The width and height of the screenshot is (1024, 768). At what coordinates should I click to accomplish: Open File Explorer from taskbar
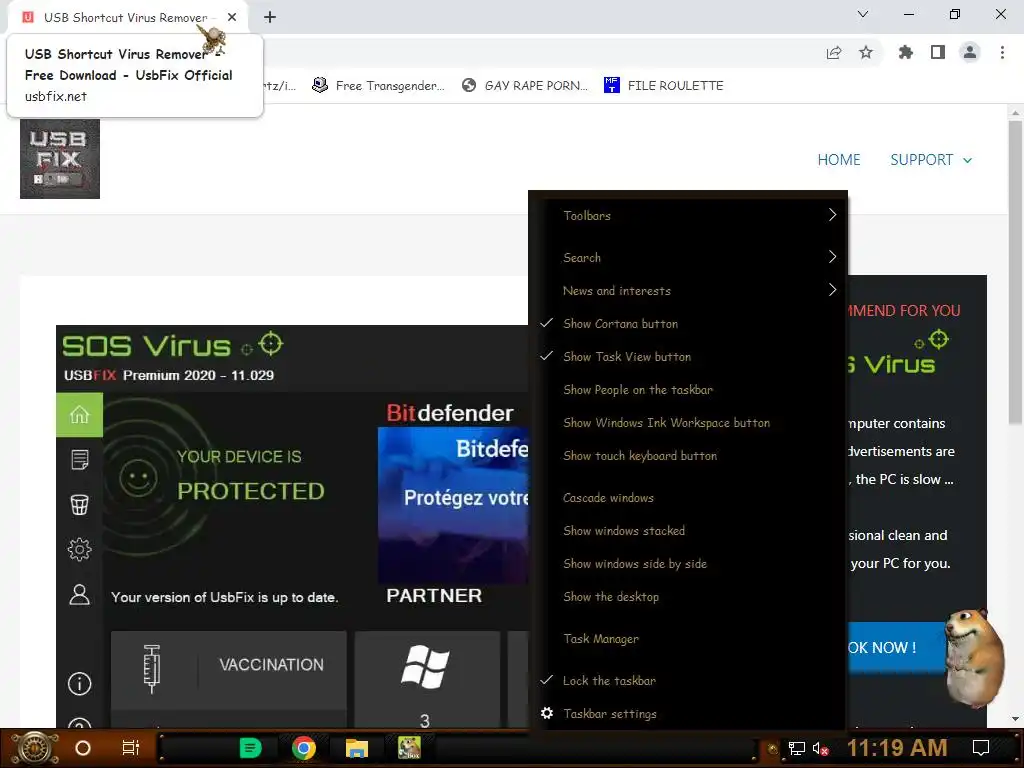point(357,748)
